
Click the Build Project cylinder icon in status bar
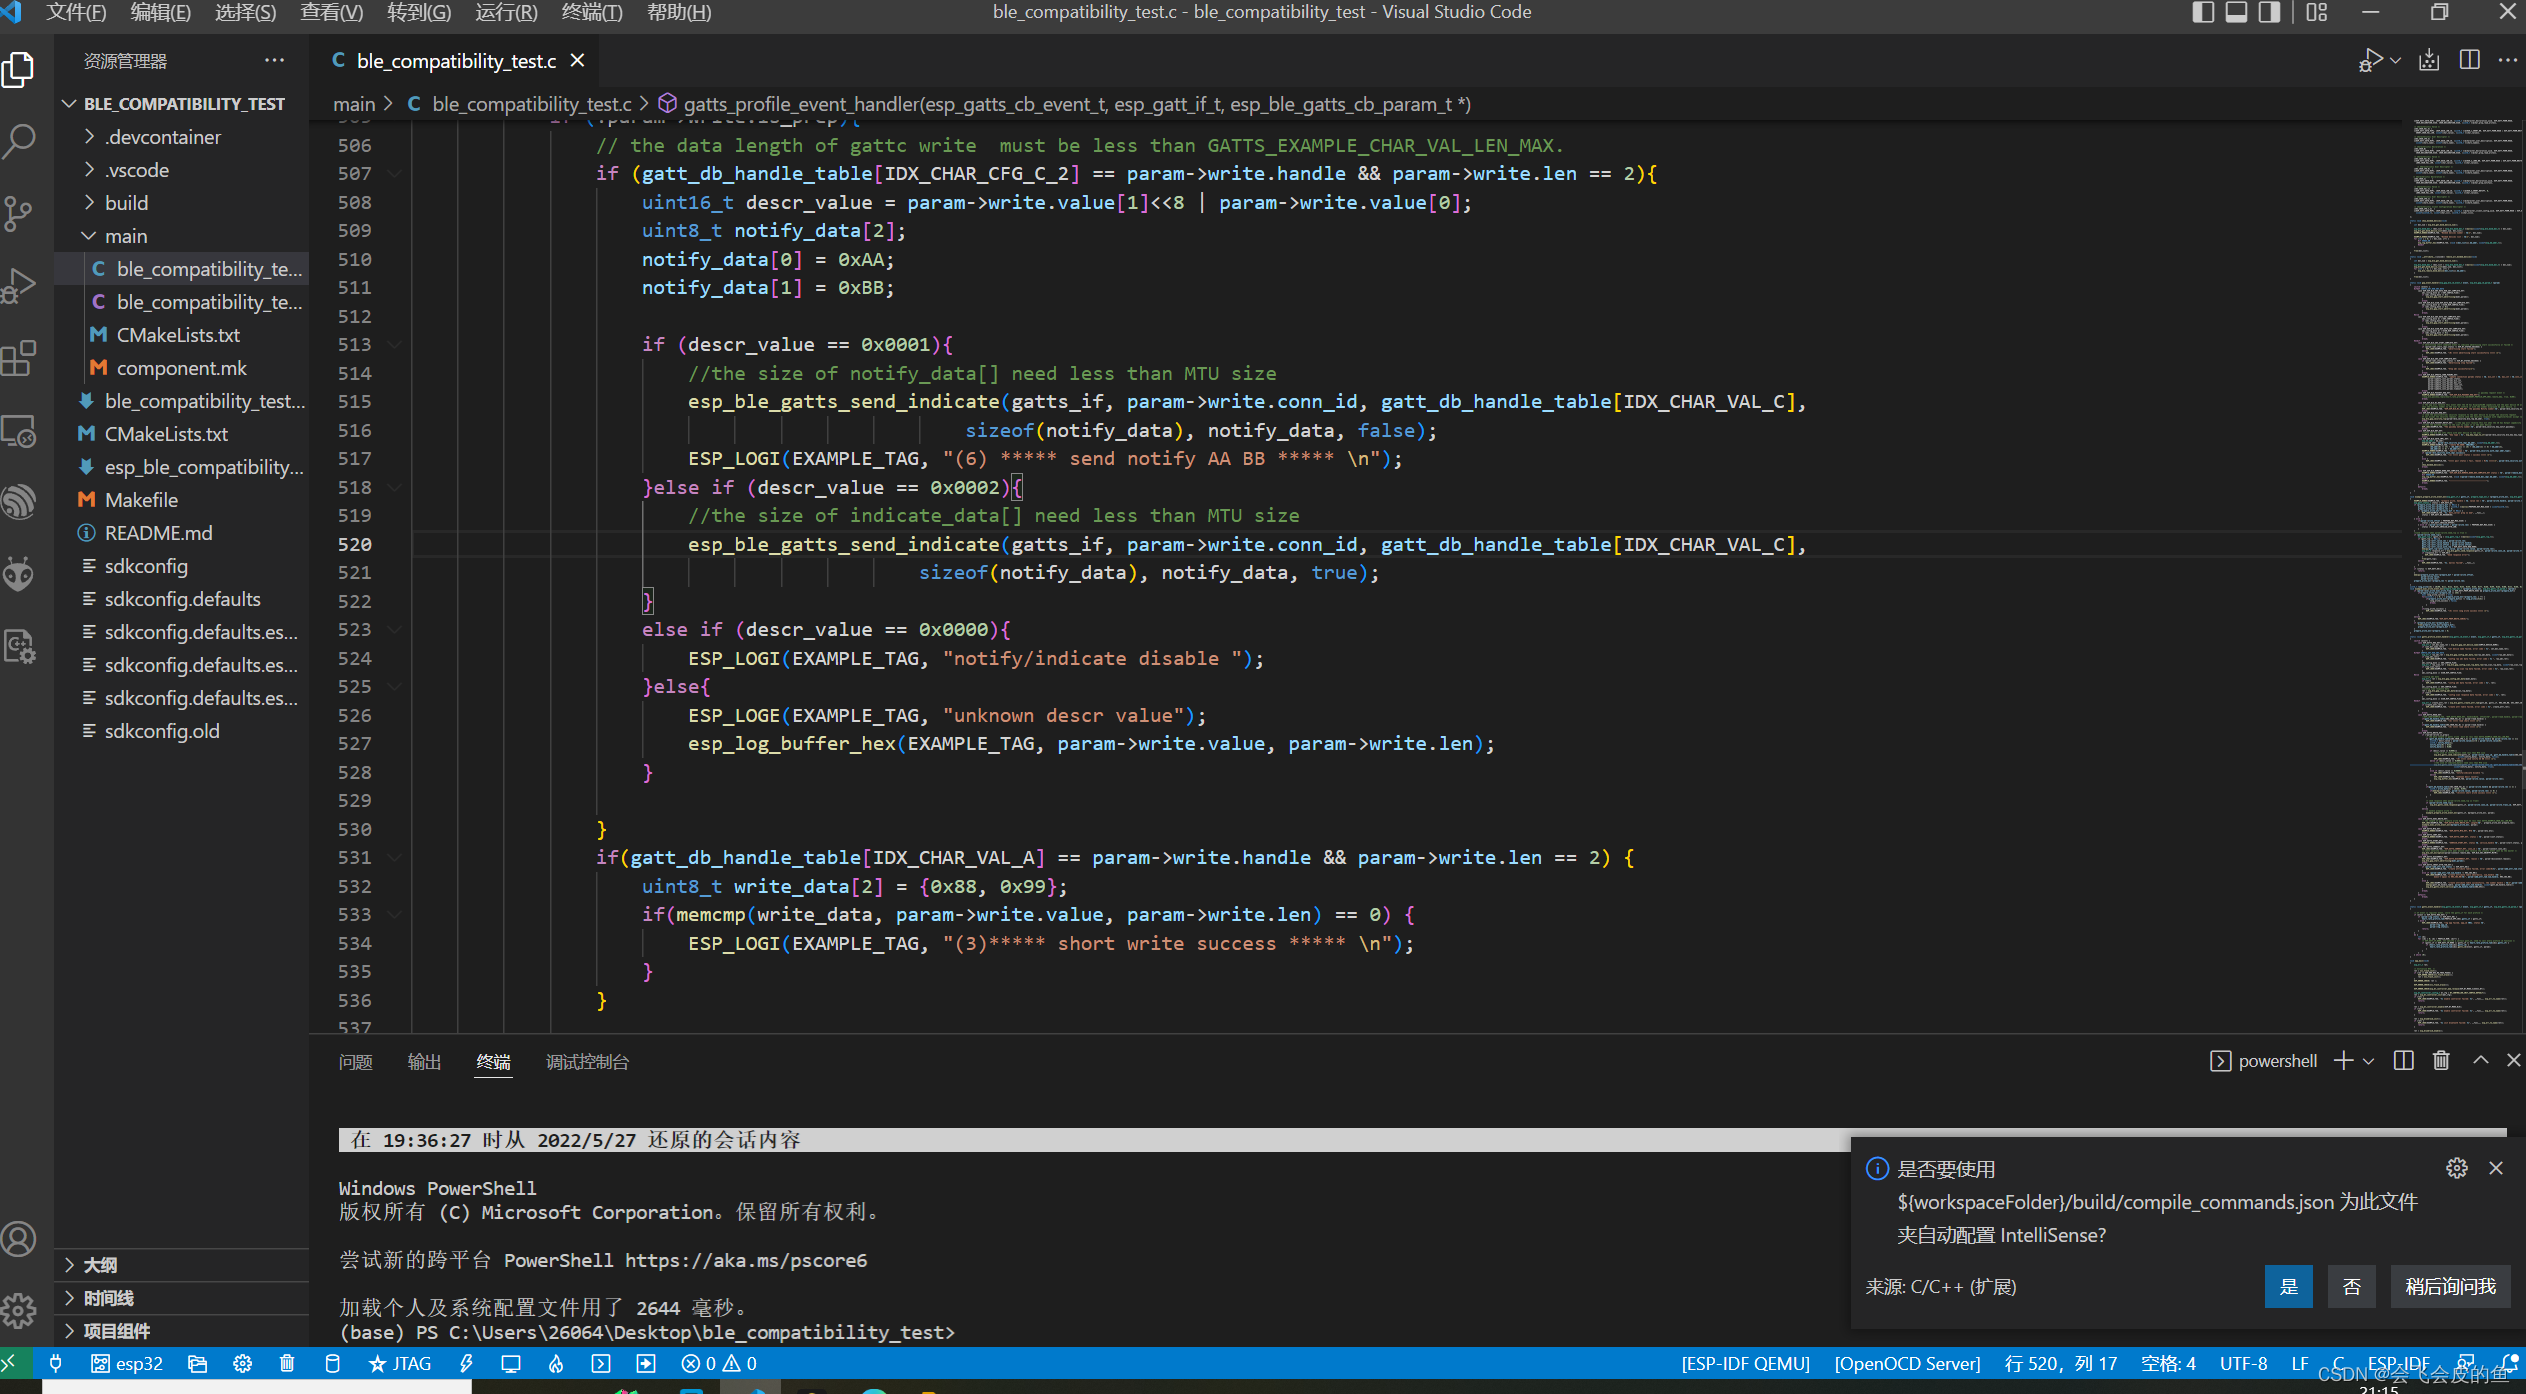tap(333, 1363)
